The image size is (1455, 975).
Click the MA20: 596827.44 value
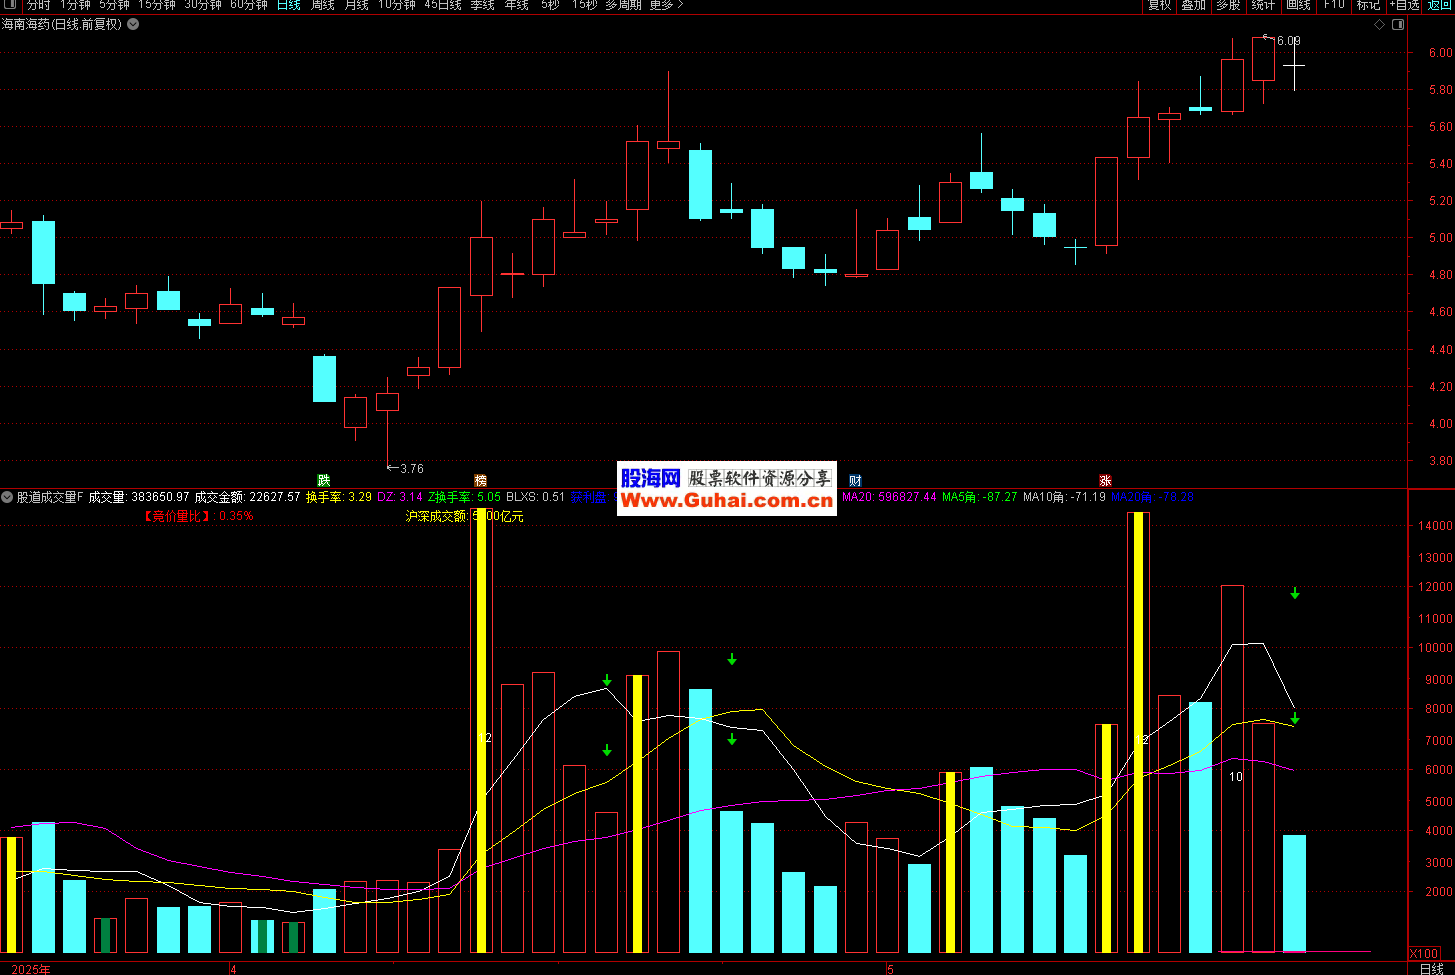(x=889, y=497)
